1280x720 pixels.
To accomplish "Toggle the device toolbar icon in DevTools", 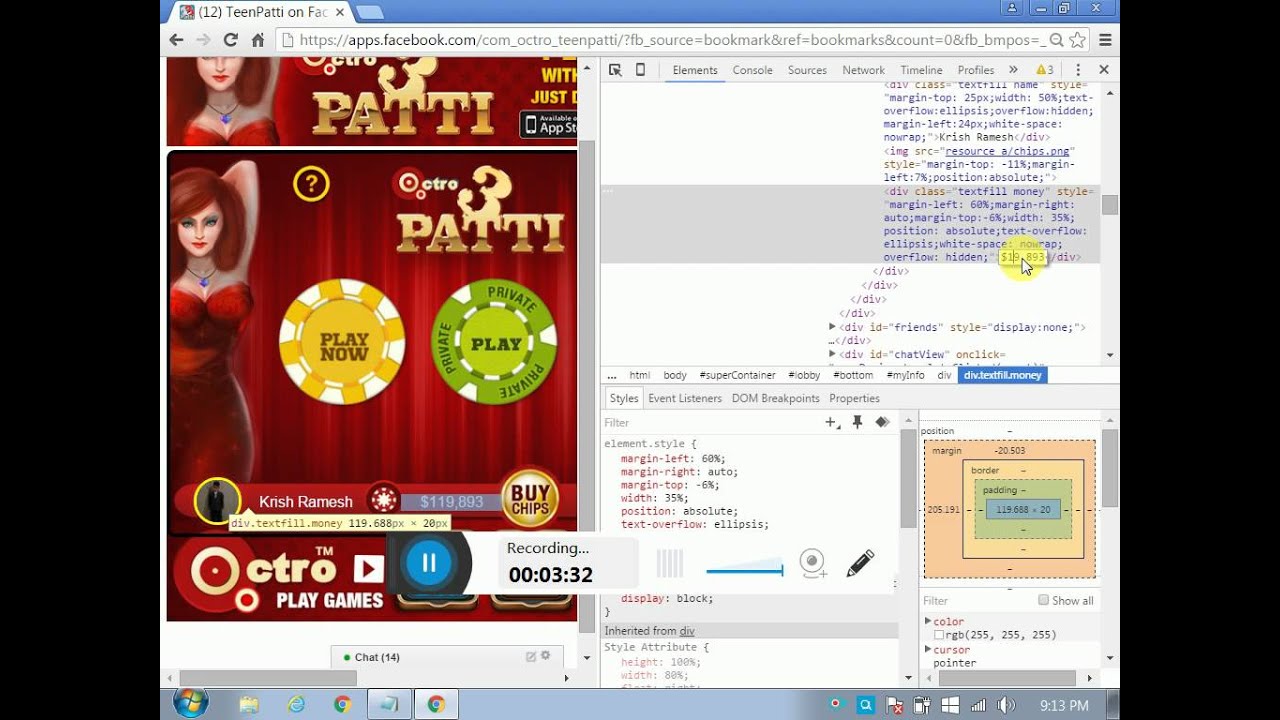I will coord(641,70).
